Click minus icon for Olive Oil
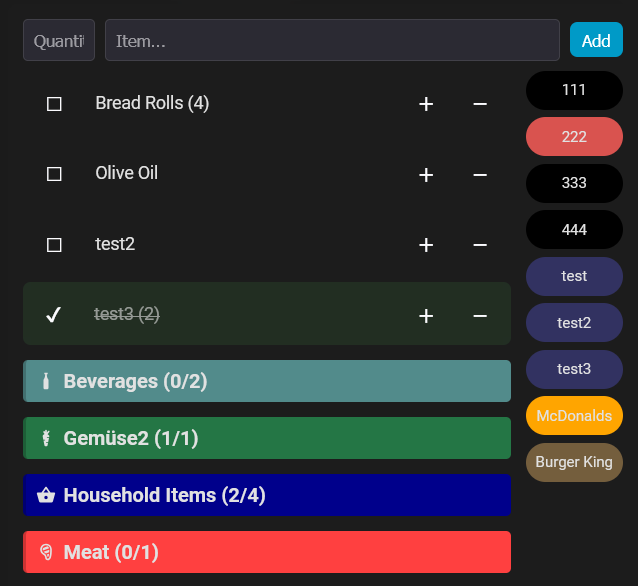638x586 pixels. tap(480, 175)
